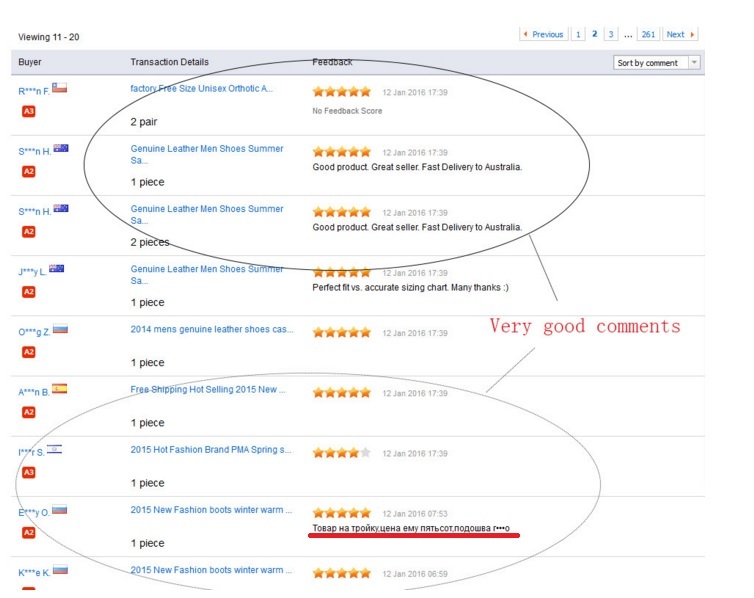This screenshot has height=598, width=754.
Task: Click the Israeli flag next to I***r S.
Action: 54,449
